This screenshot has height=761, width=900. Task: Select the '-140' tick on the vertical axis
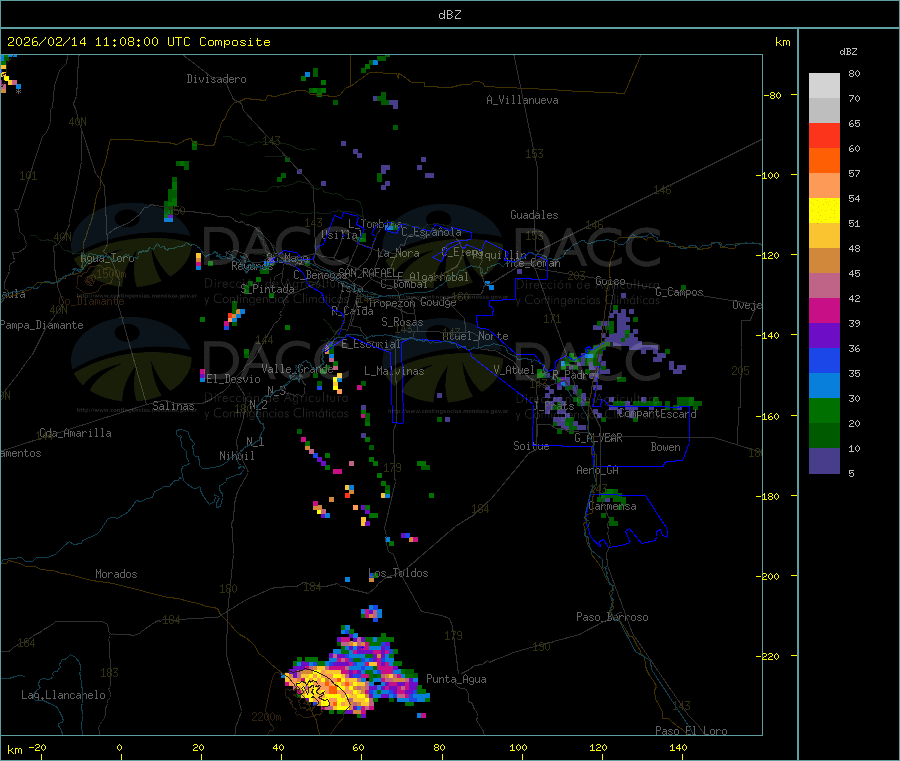click(767, 336)
